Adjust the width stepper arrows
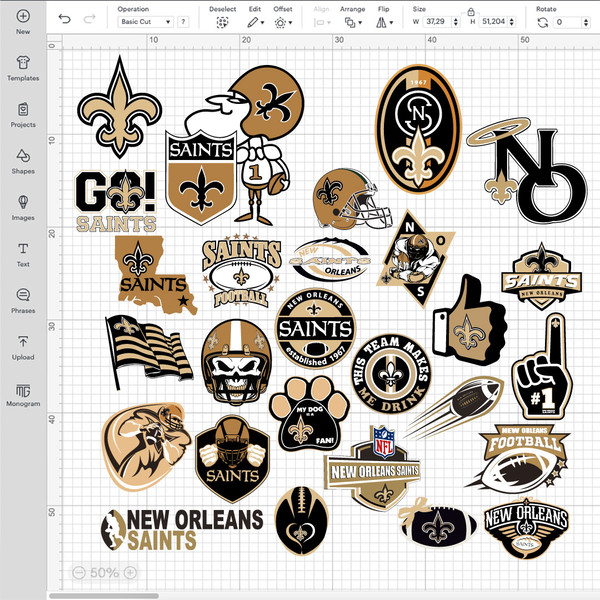The height and width of the screenshot is (600, 600). 456,22
